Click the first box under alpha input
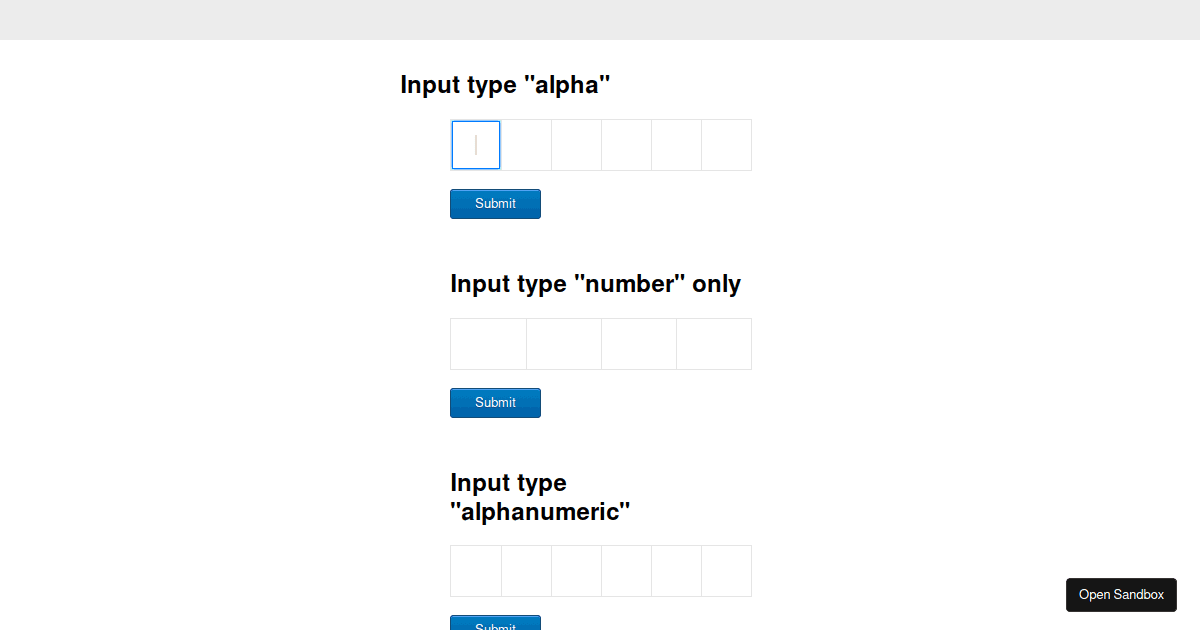Screen dimensions: 1200x630 476,145
